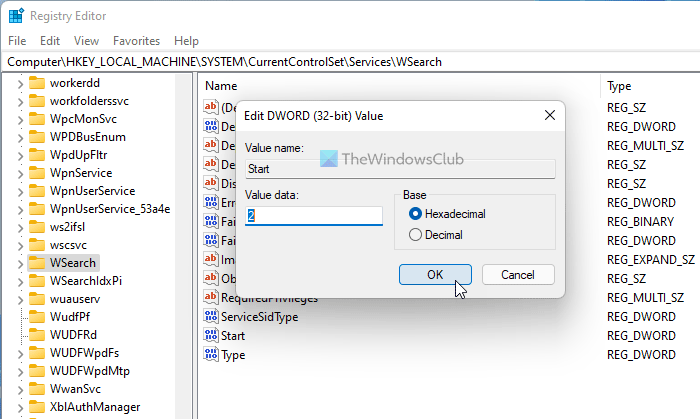The height and width of the screenshot is (419, 700).
Task: Expand the WpdUpFltr key
Action: (20, 155)
